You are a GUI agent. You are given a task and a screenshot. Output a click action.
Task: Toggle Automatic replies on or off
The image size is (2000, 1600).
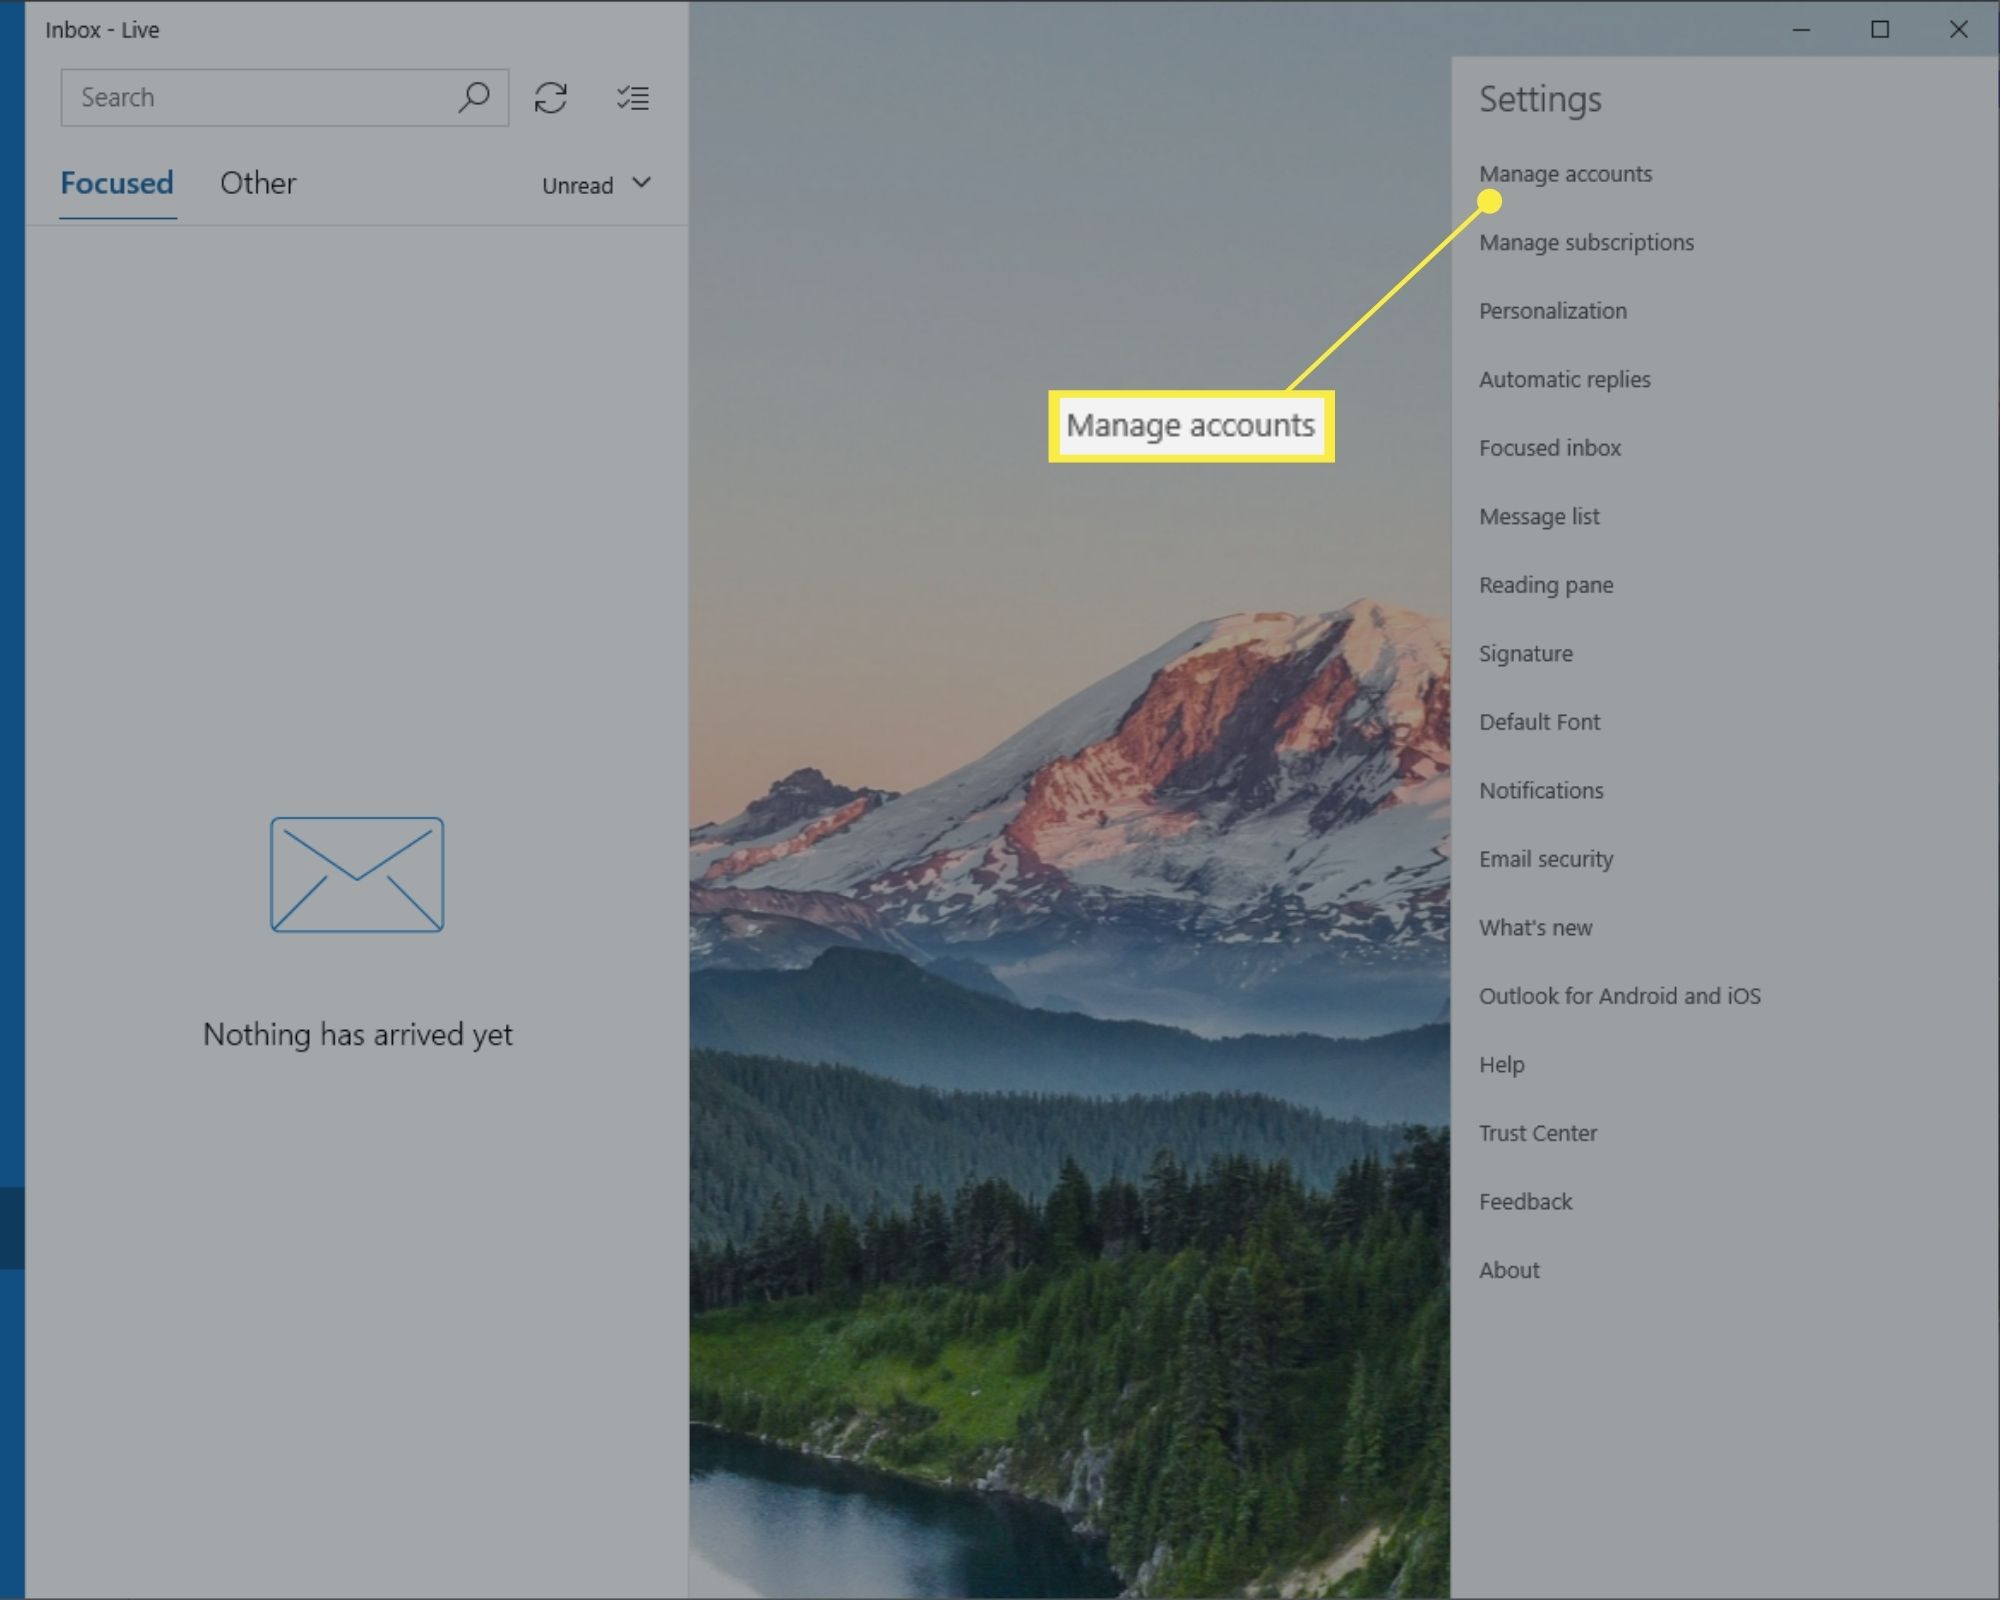point(1562,377)
